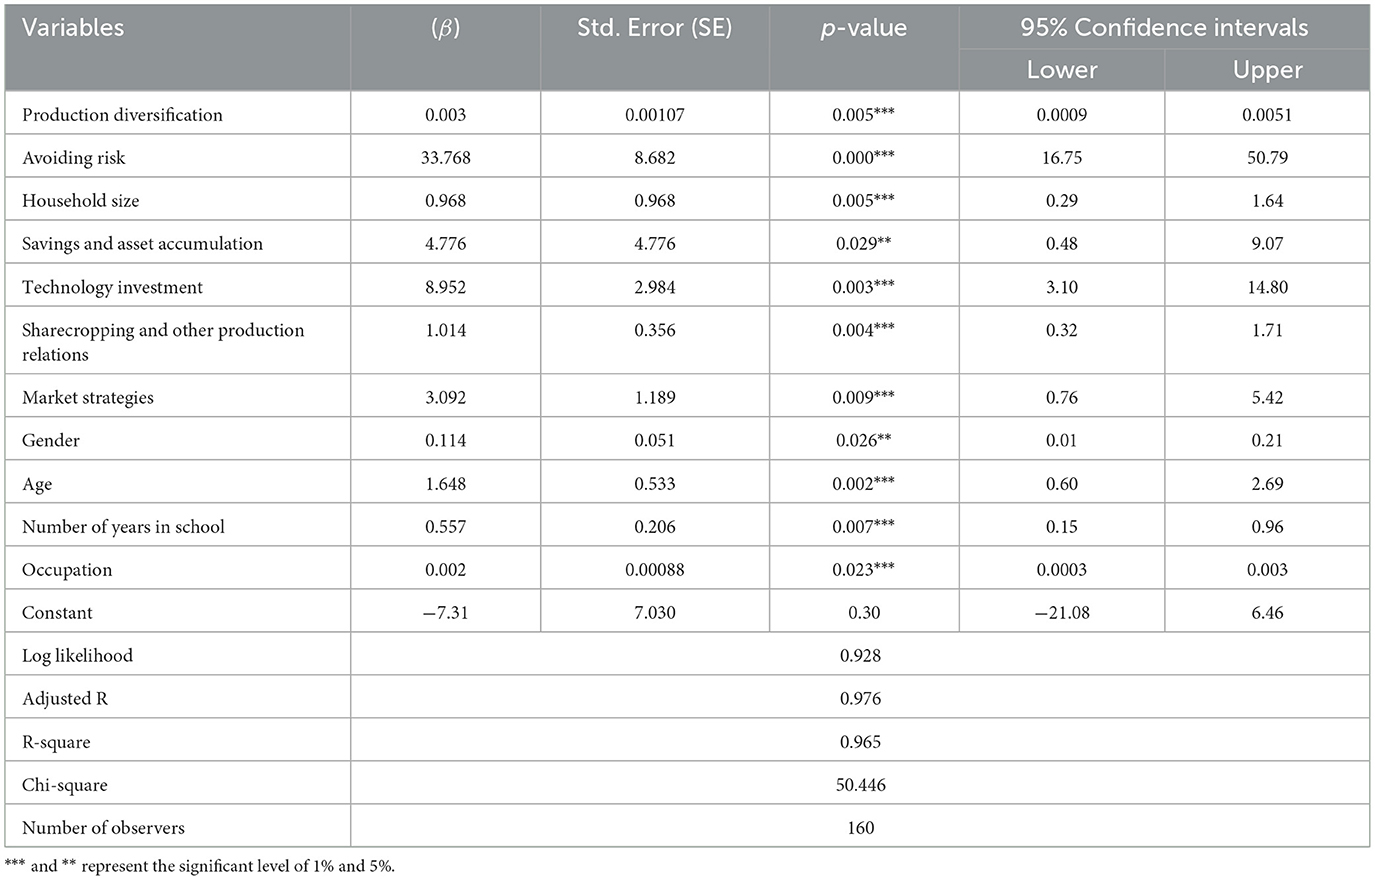Click the p-value column header
Viewport: 1375px width, 880px height.
pyautogui.click(x=863, y=28)
